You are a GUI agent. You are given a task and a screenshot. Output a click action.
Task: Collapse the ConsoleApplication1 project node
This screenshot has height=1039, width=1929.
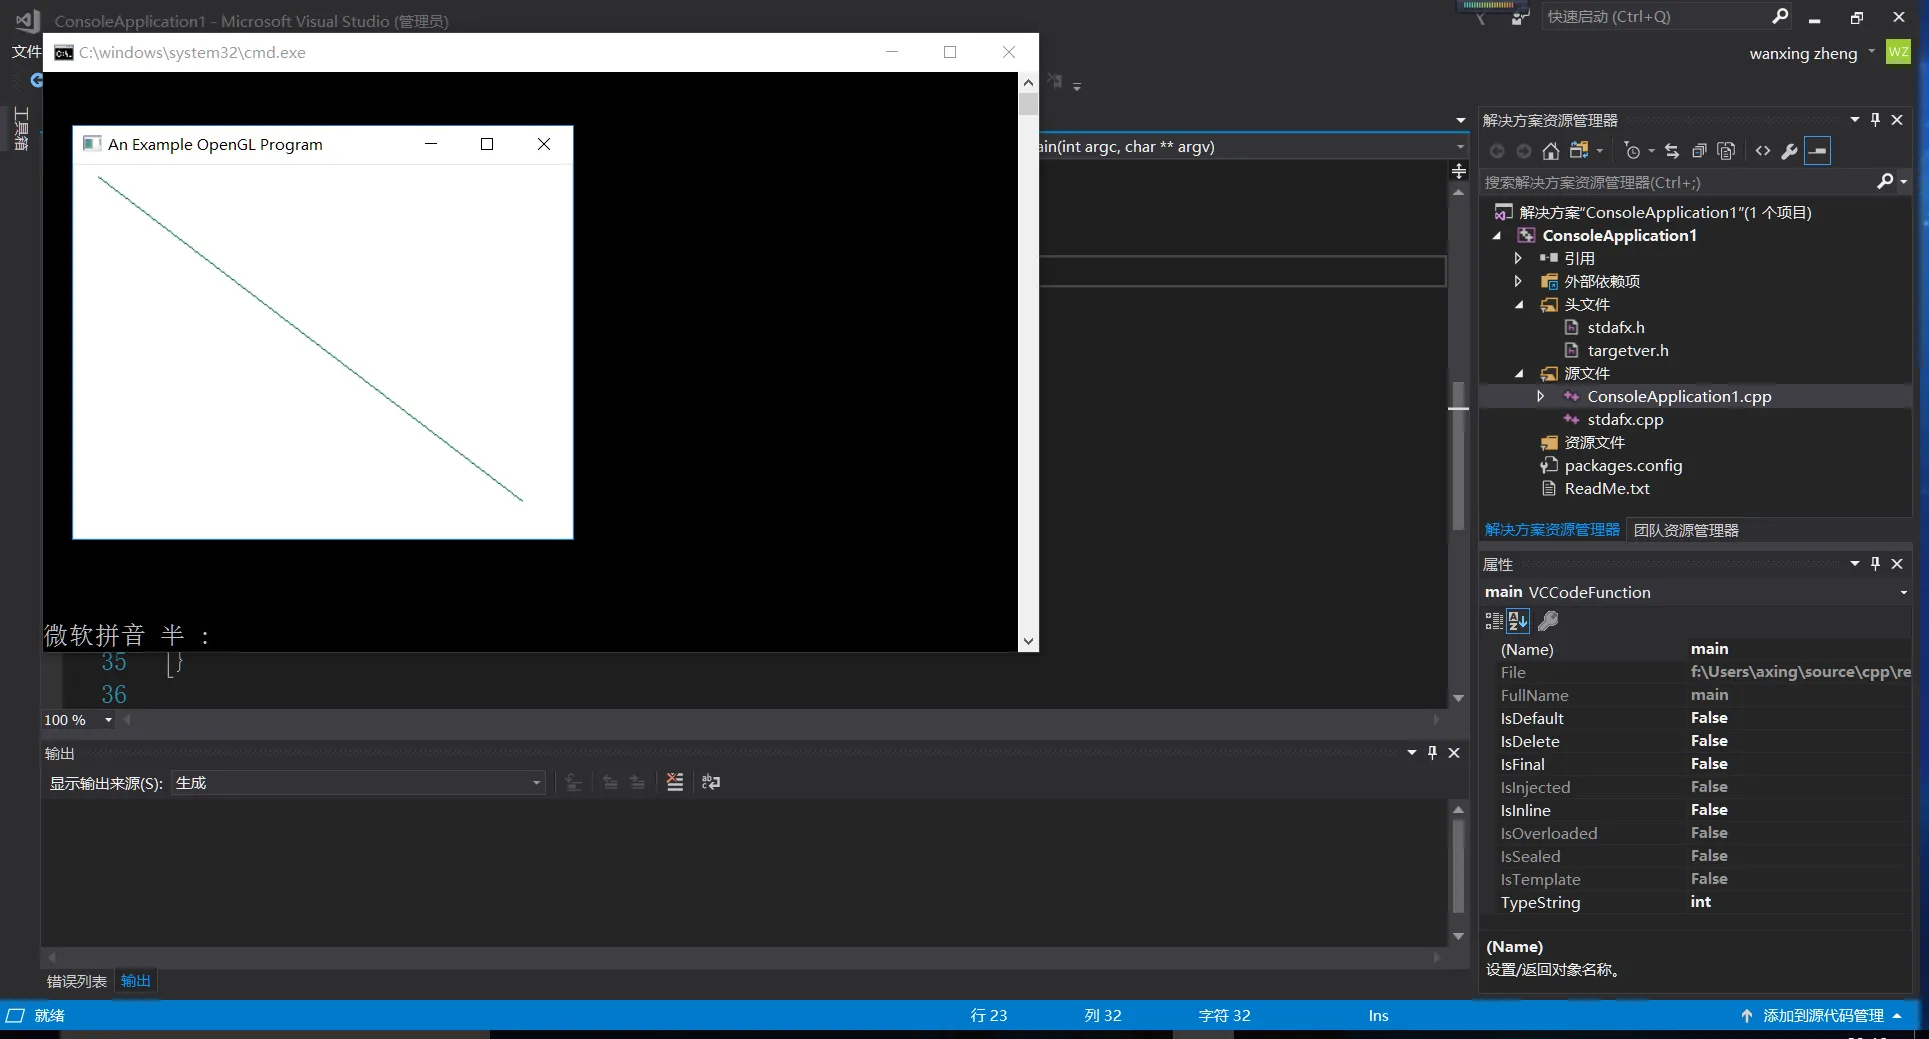point(1497,236)
